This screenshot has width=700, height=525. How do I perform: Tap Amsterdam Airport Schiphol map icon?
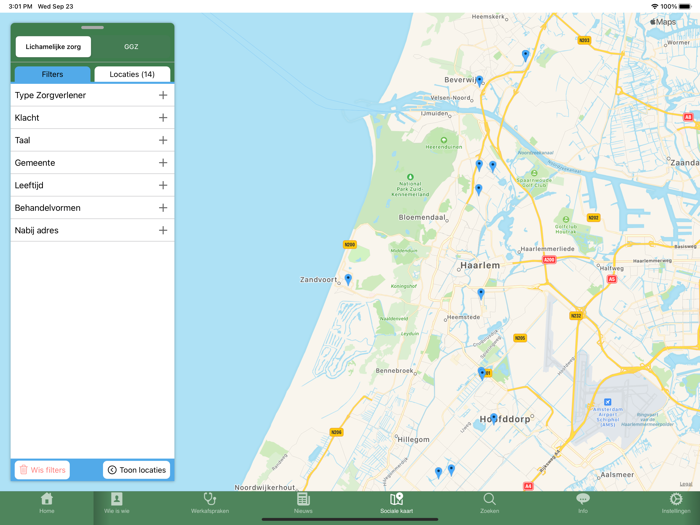click(608, 402)
